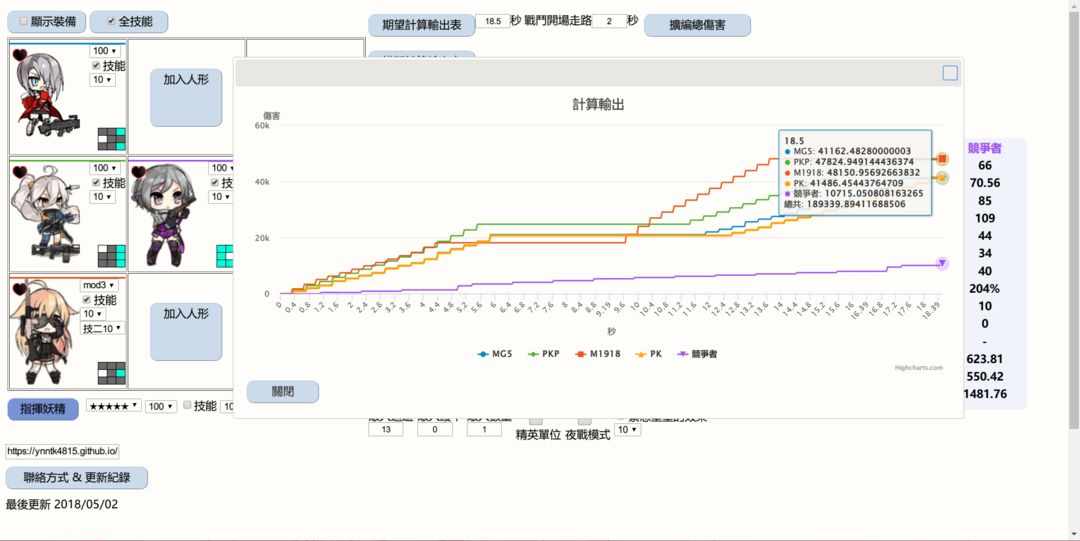
Task: Open the Highcharts.com link
Action: tap(919, 368)
